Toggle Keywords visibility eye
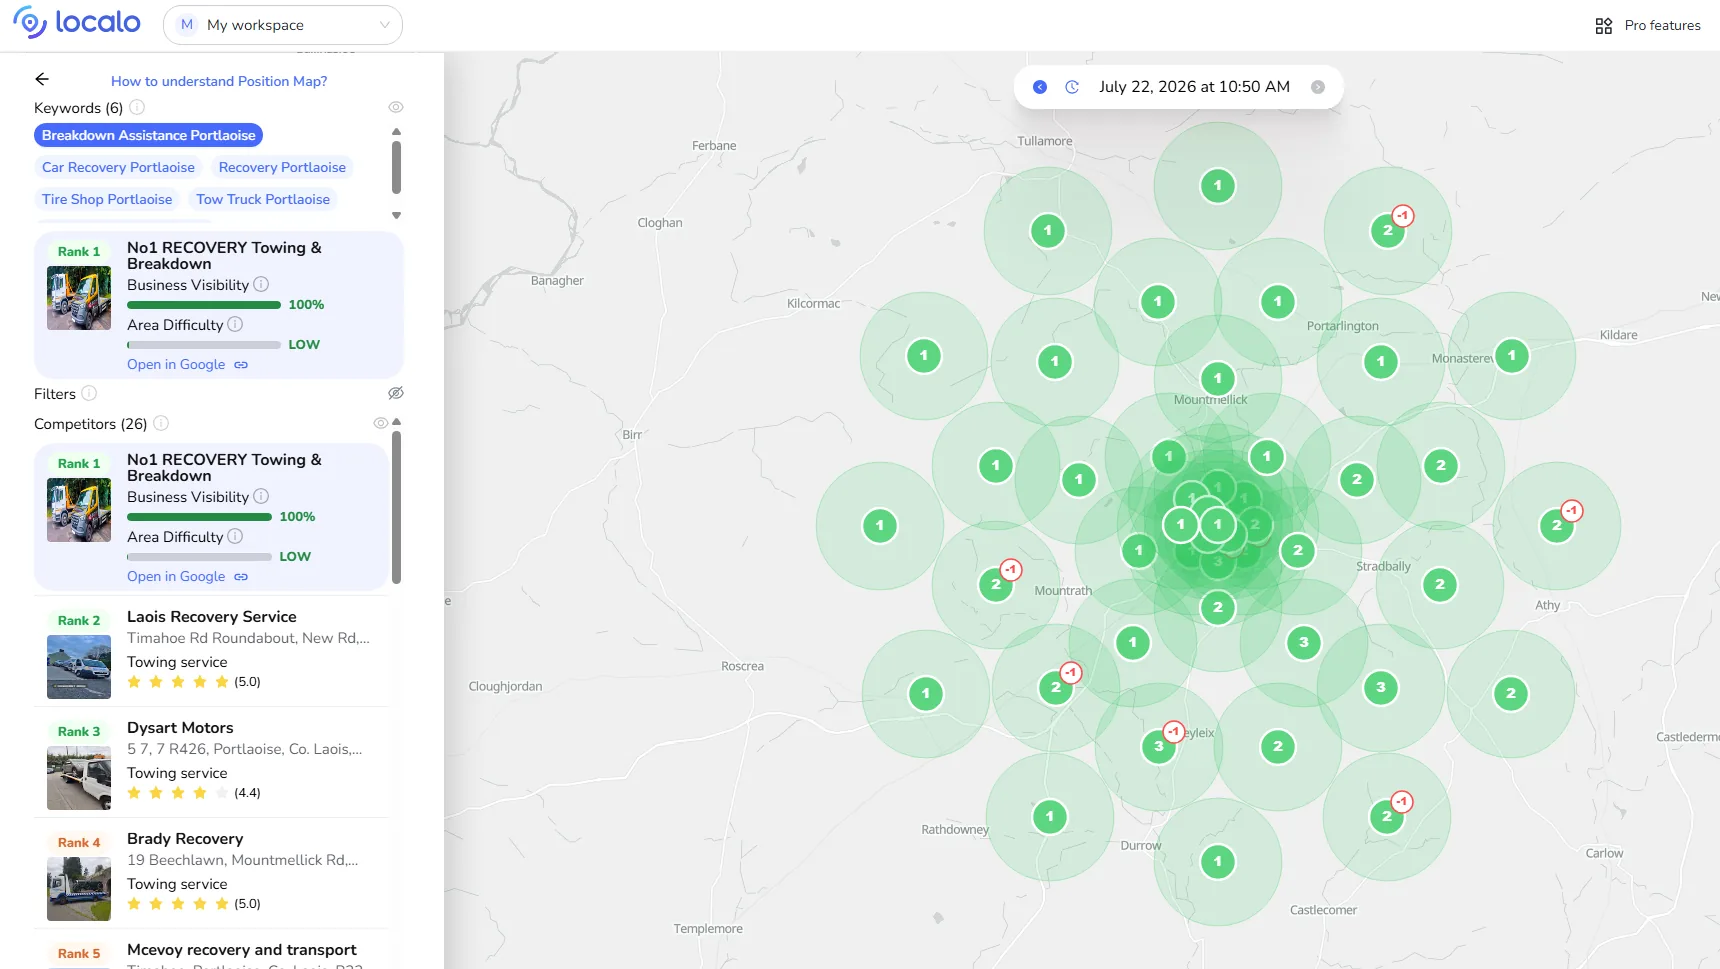The image size is (1720, 969). pyautogui.click(x=396, y=107)
